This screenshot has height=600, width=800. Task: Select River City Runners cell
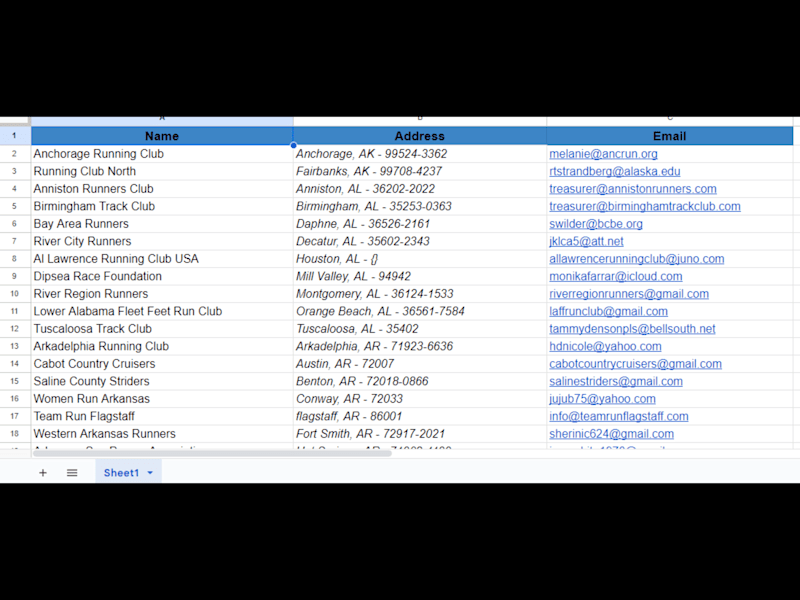pos(162,241)
